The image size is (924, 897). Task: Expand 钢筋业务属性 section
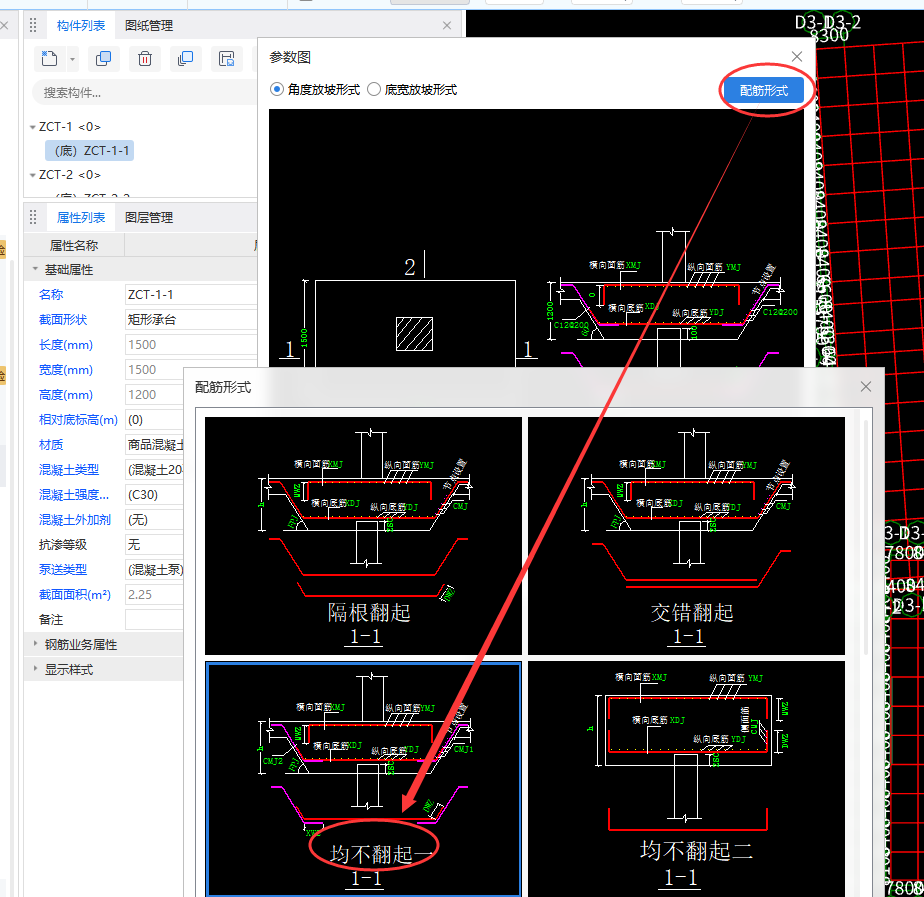[x=37, y=644]
